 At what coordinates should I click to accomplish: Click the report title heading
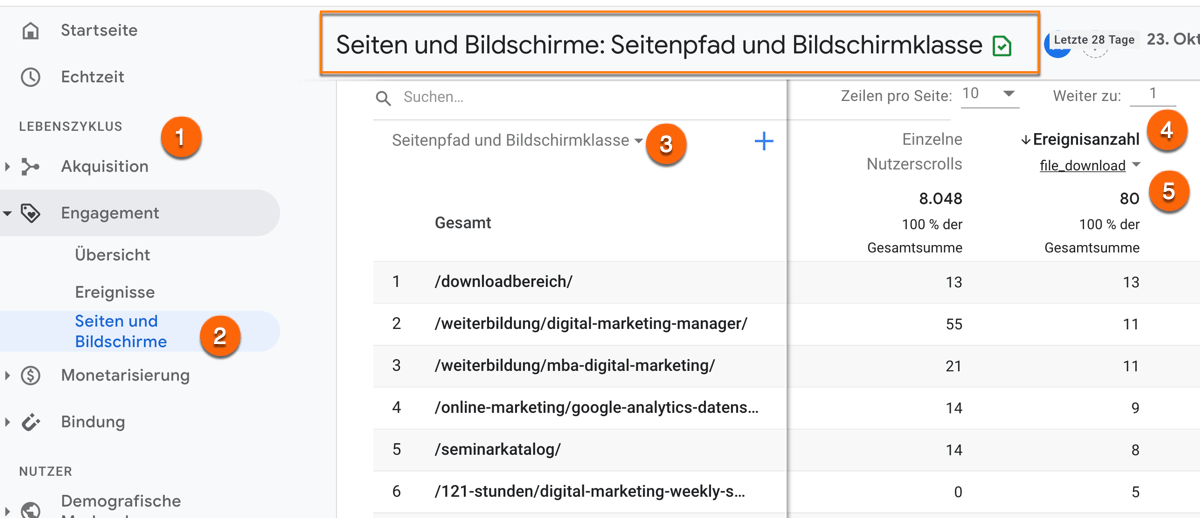[659, 46]
